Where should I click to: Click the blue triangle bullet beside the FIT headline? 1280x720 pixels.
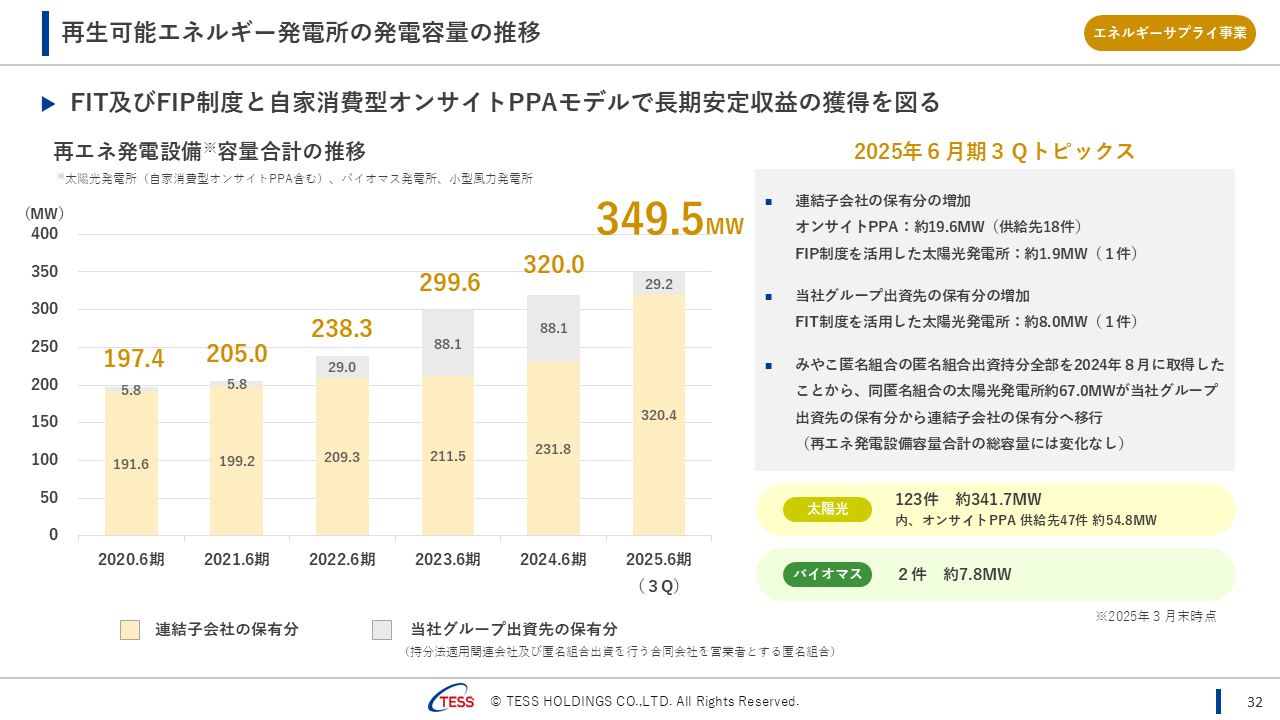pos(48,104)
